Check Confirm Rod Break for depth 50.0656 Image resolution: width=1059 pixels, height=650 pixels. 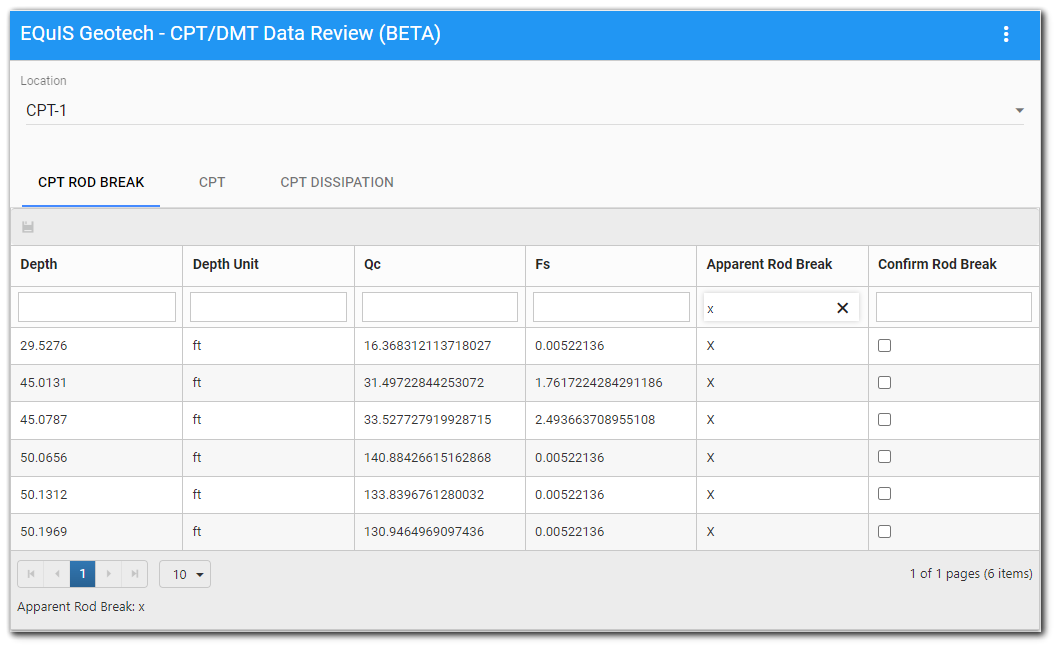click(884, 456)
